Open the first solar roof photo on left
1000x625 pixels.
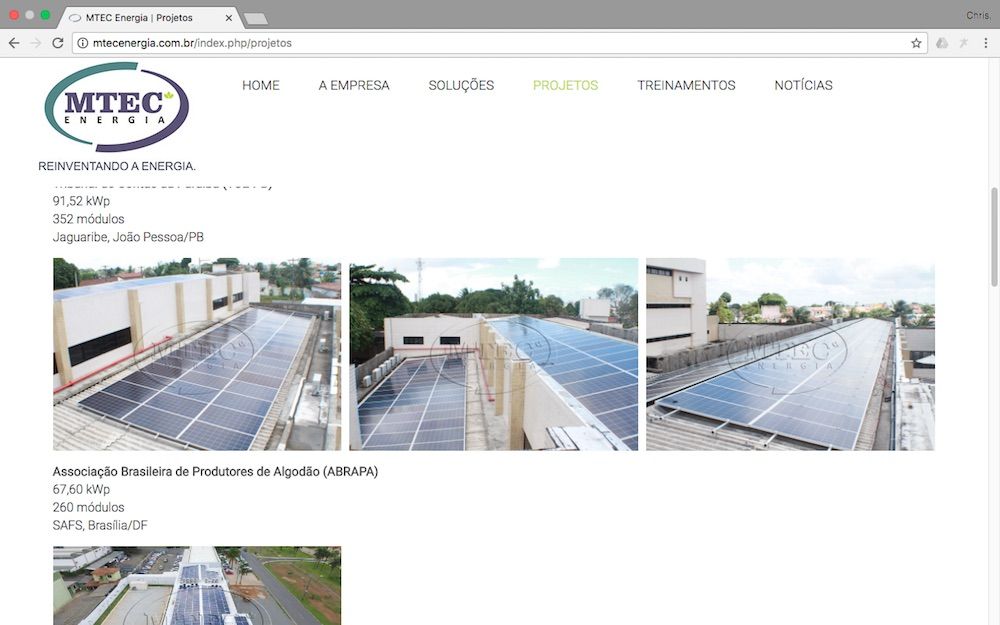[197, 354]
